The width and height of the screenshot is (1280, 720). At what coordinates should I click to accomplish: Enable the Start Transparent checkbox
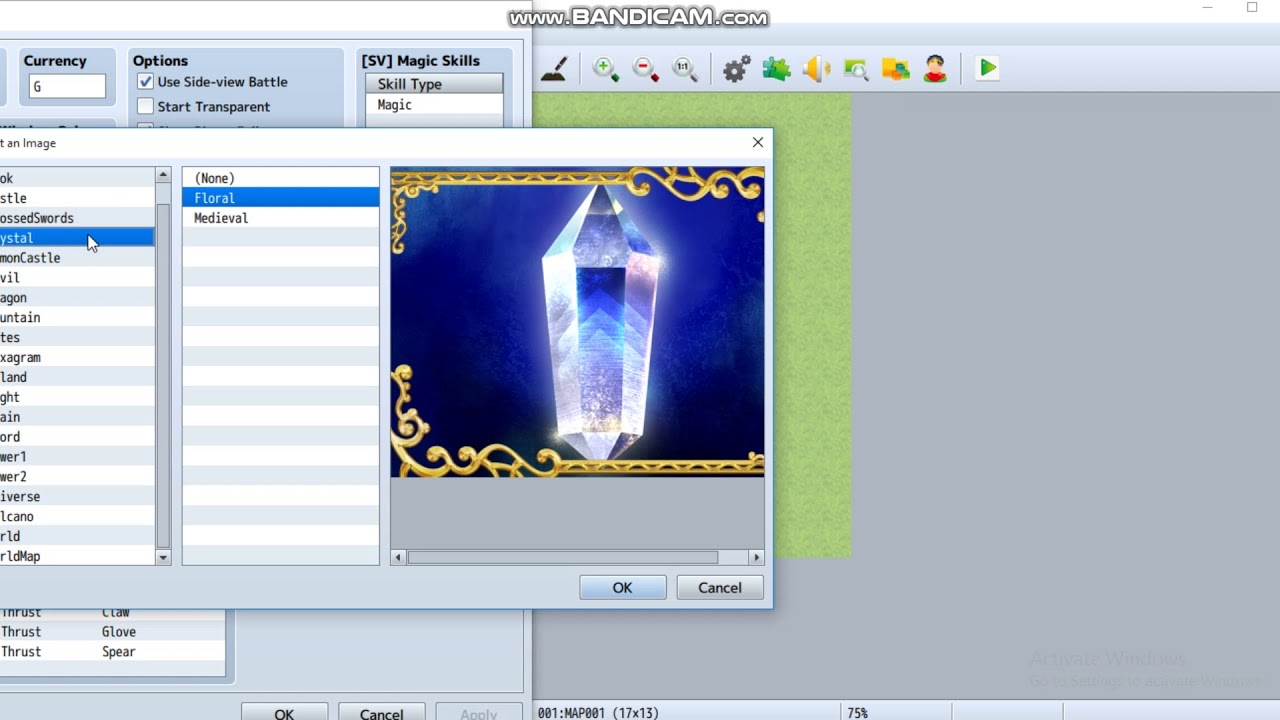point(146,106)
